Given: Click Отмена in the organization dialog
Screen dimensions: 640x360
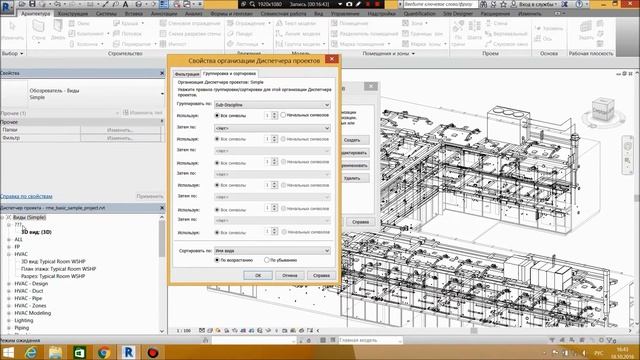Looking at the screenshot, I should pyautogui.click(x=289, y=276).
